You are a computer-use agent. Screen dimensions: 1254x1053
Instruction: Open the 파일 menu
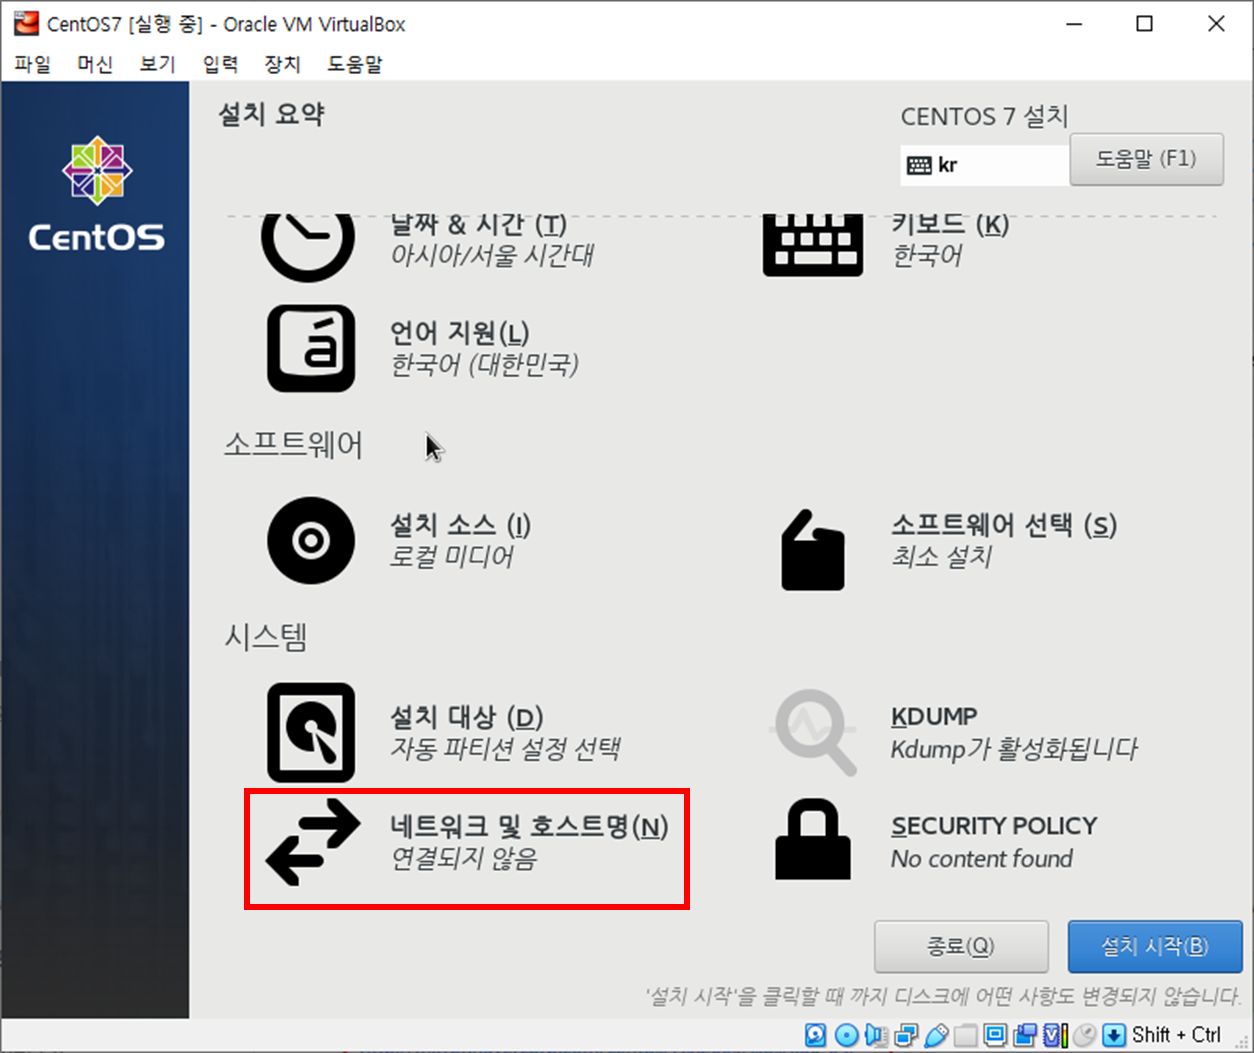[x=32, y=64]
